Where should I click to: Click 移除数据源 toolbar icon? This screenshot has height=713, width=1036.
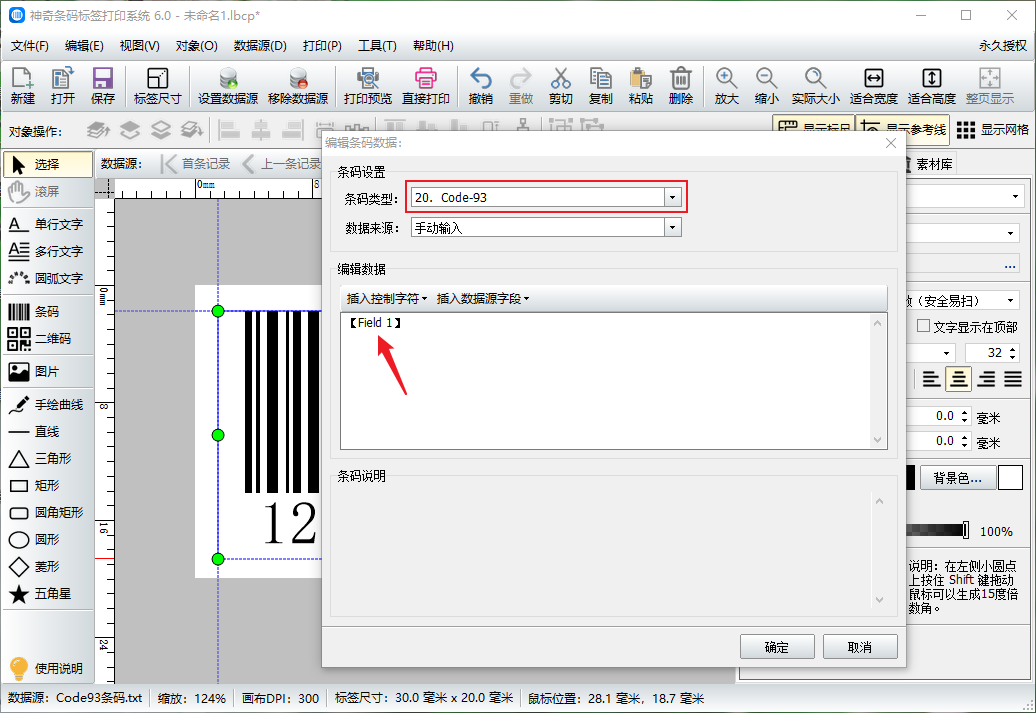click(x=298, y=85)
